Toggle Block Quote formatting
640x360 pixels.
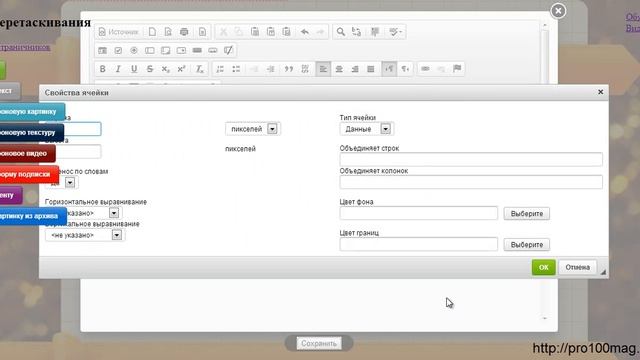click(289, 69)
